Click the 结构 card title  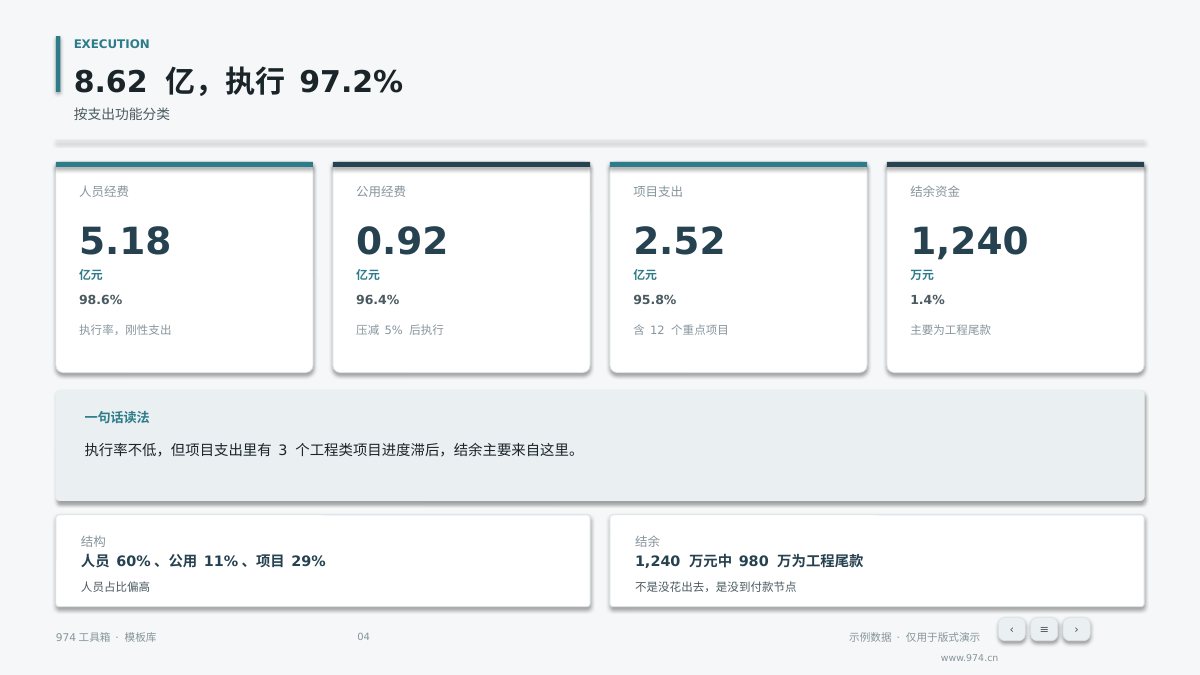pos(93,541)
